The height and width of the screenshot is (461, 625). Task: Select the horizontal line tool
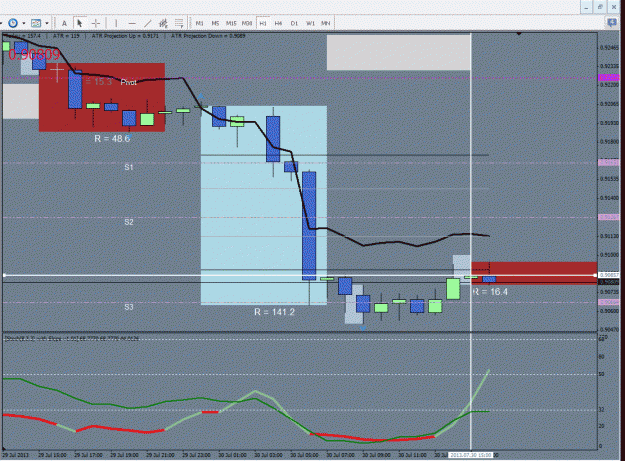pyautogui.click(x=132, y=24)
